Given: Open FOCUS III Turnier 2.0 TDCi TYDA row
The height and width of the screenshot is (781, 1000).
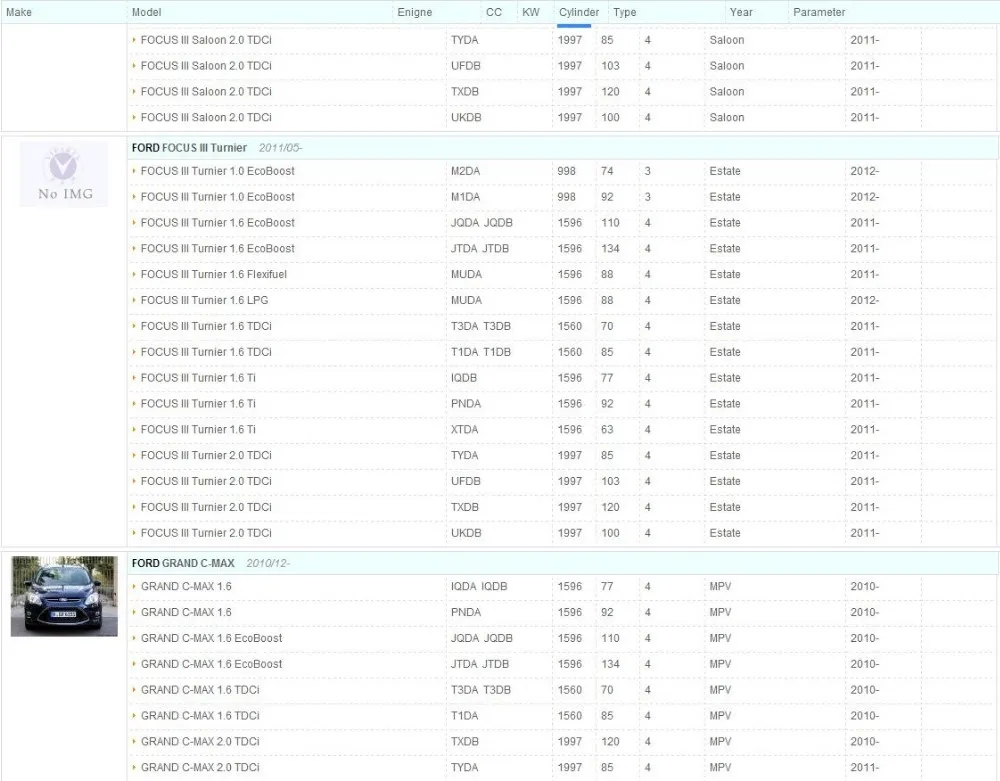Looking at the screenshot, I should 562,455.
